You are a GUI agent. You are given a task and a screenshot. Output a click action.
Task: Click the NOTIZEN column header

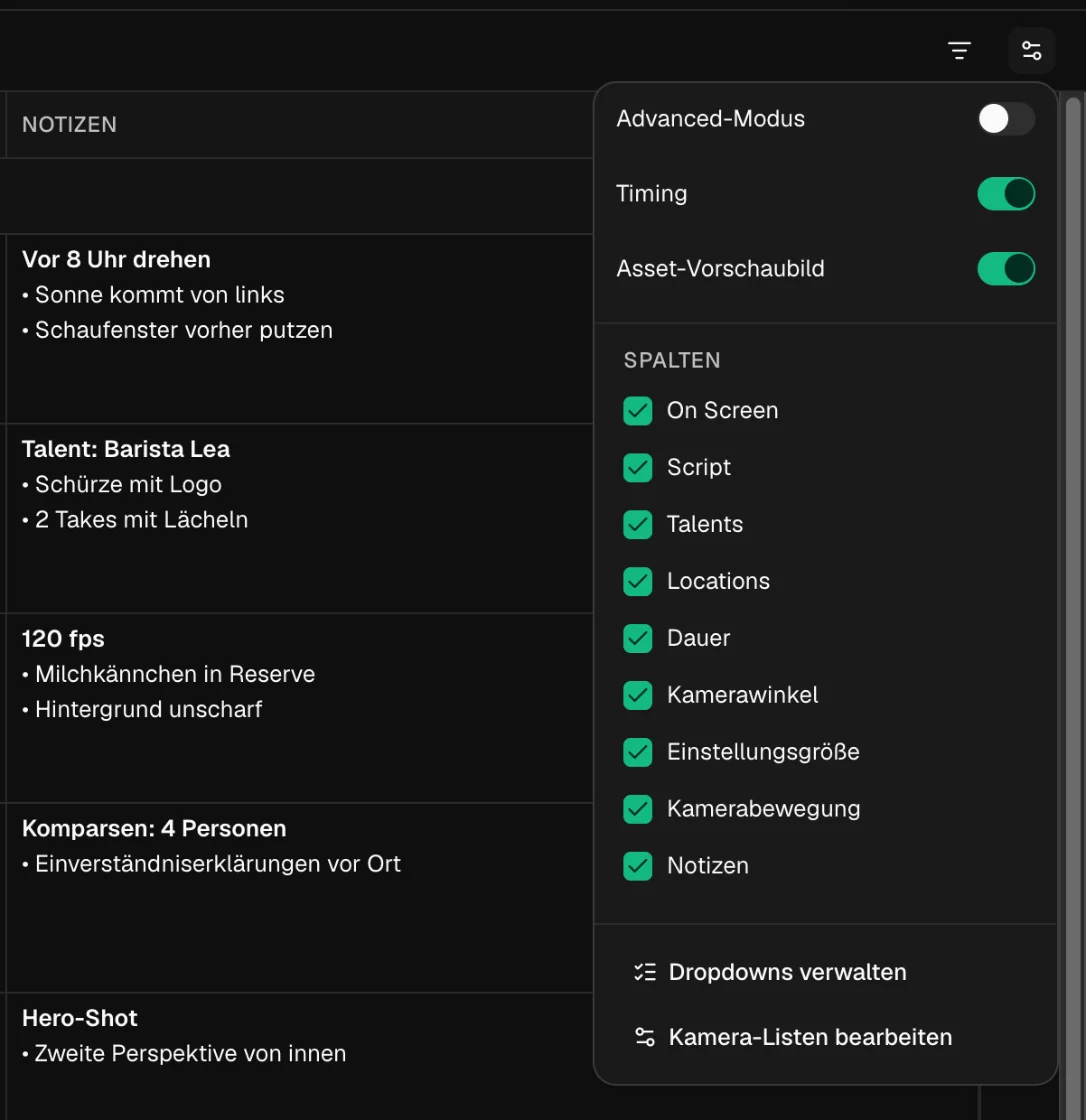pos(69,125)
